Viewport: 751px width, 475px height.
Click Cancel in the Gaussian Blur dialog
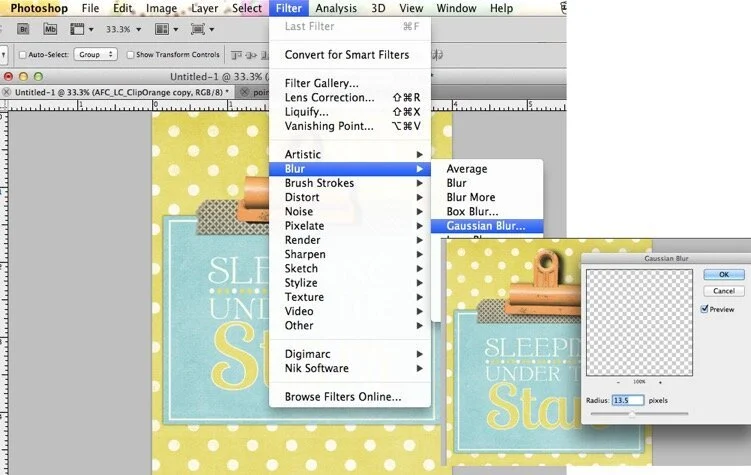click(x=724, y=291)
